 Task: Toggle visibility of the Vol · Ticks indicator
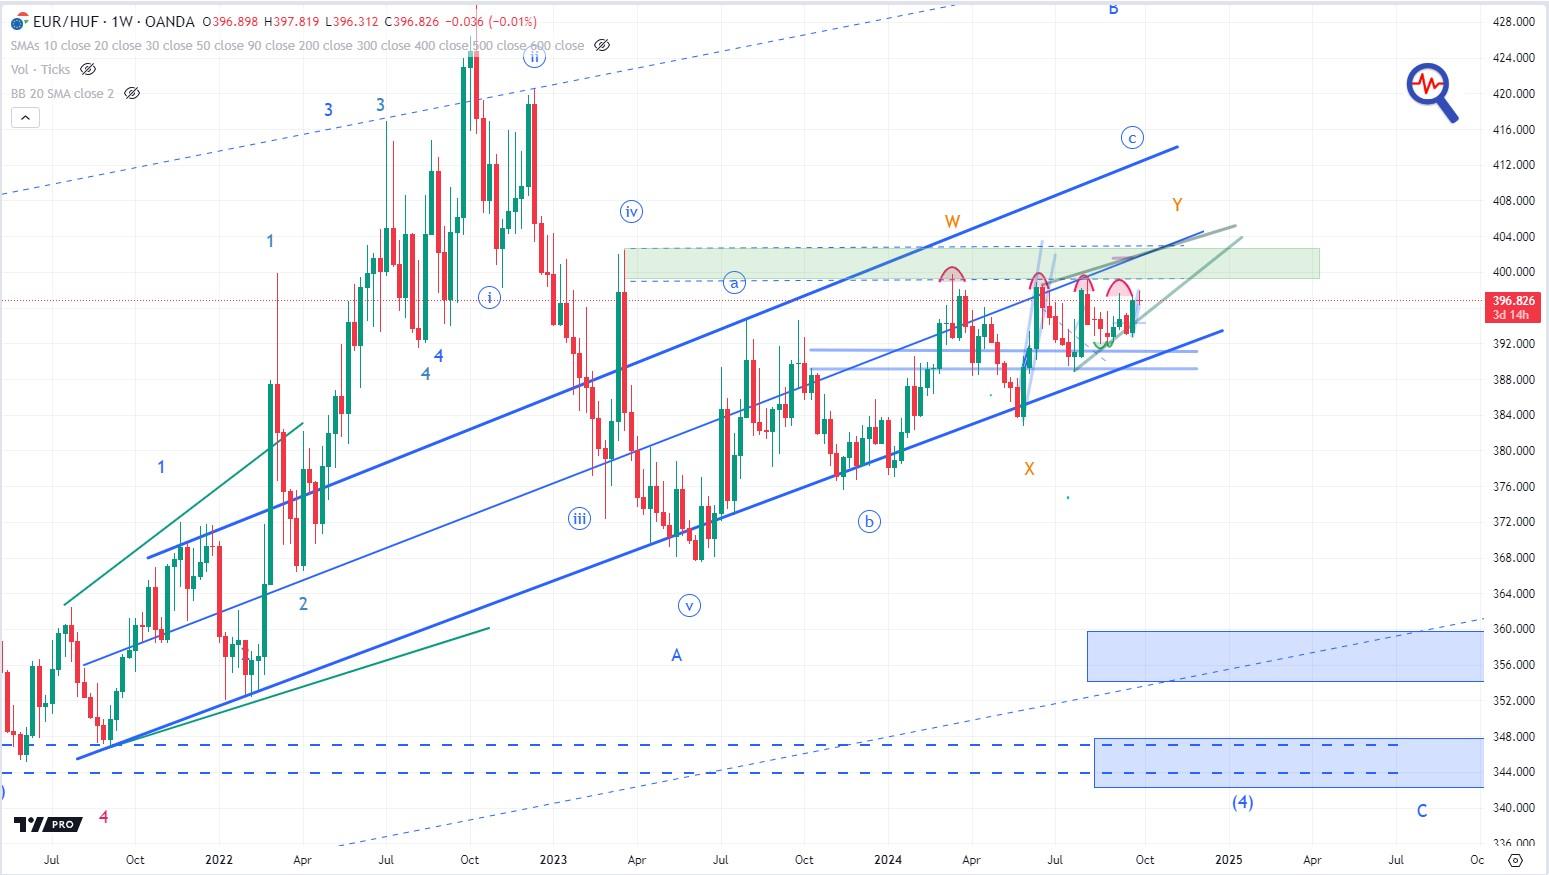tap(87, 69)
